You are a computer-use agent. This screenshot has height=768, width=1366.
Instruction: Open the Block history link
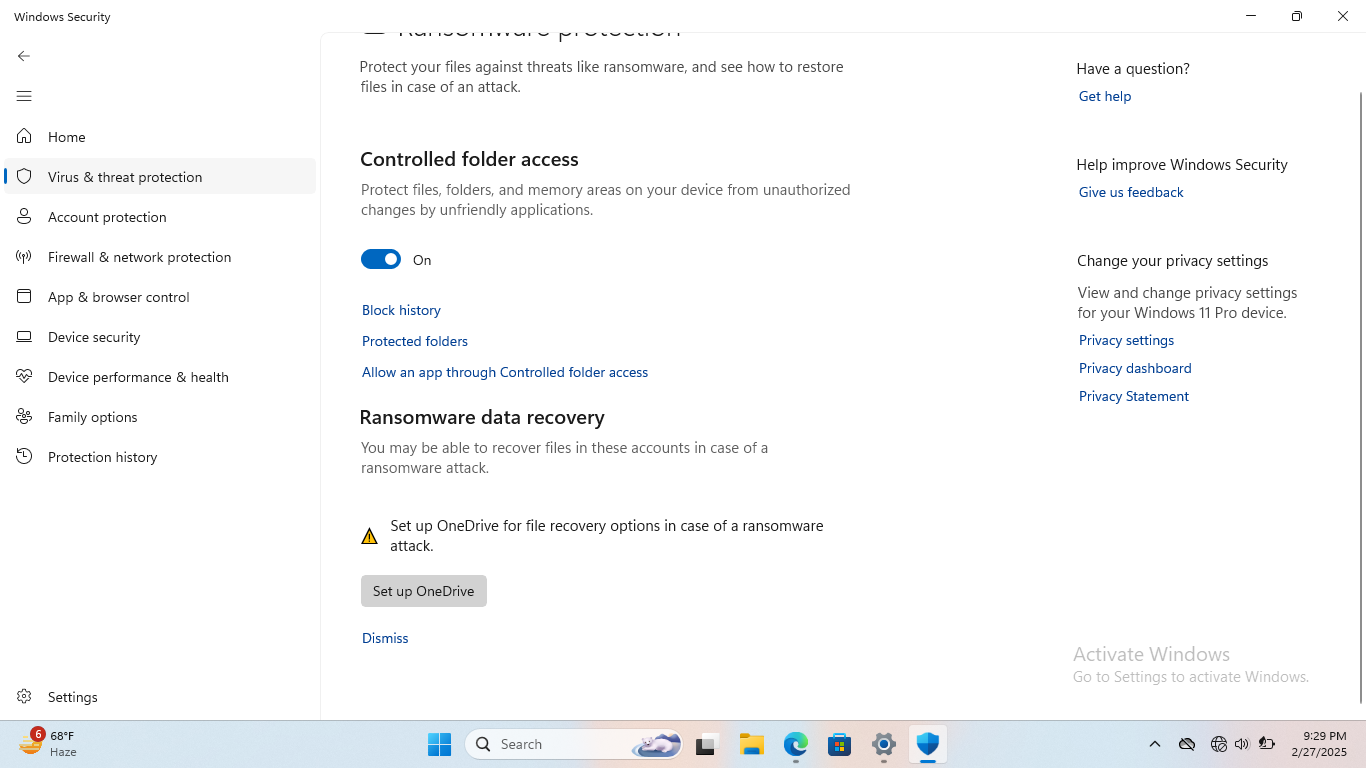[400, 310]
